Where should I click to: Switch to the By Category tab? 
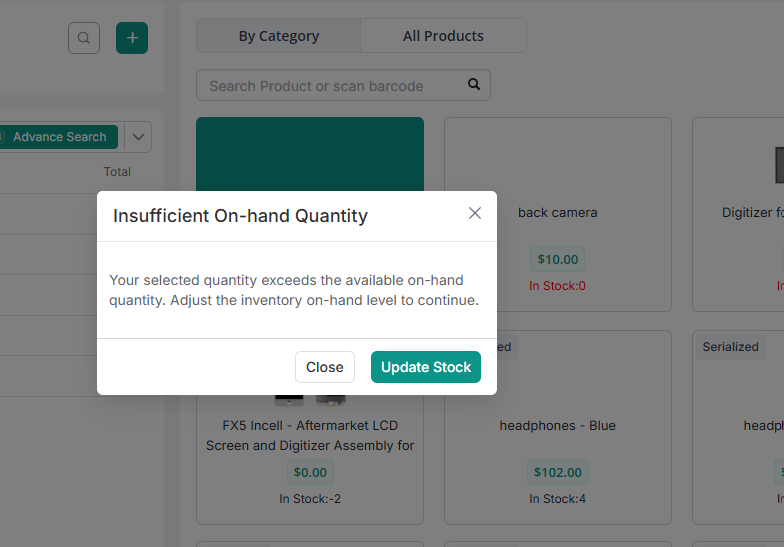pyautogui.click(x=278, y=36)
